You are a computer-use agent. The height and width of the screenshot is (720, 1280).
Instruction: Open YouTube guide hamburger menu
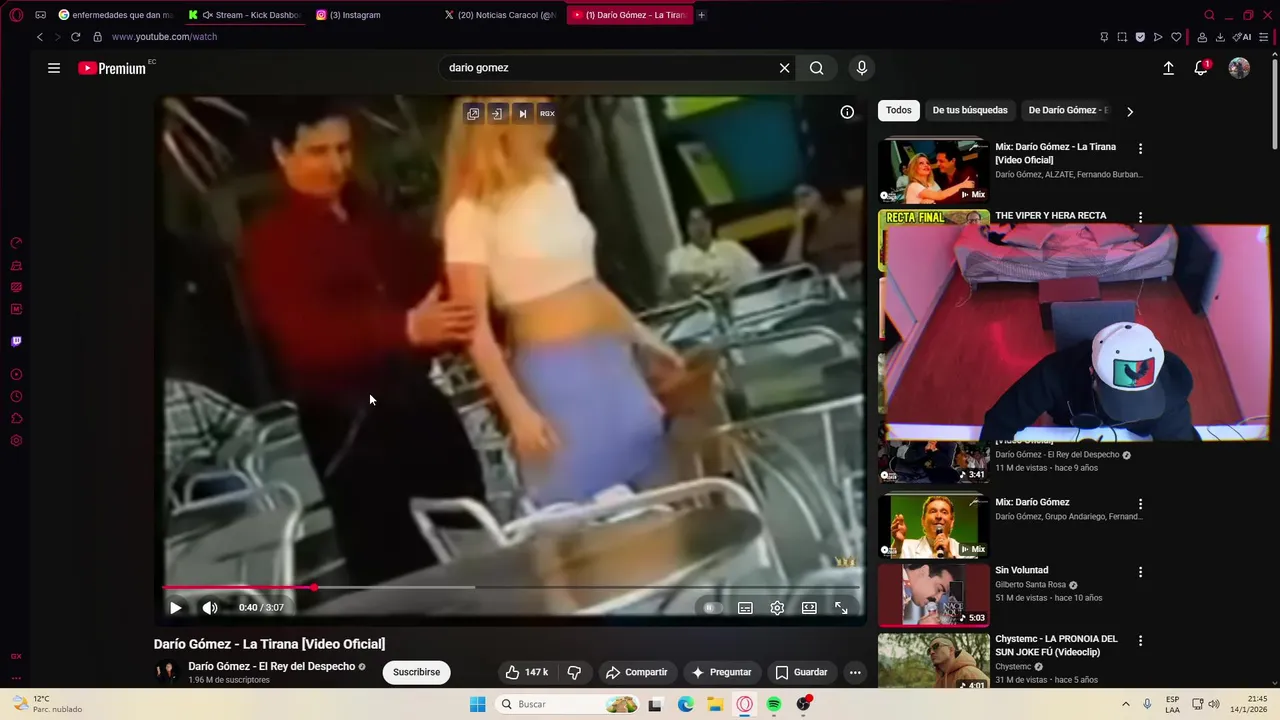[x=54, y=68]
